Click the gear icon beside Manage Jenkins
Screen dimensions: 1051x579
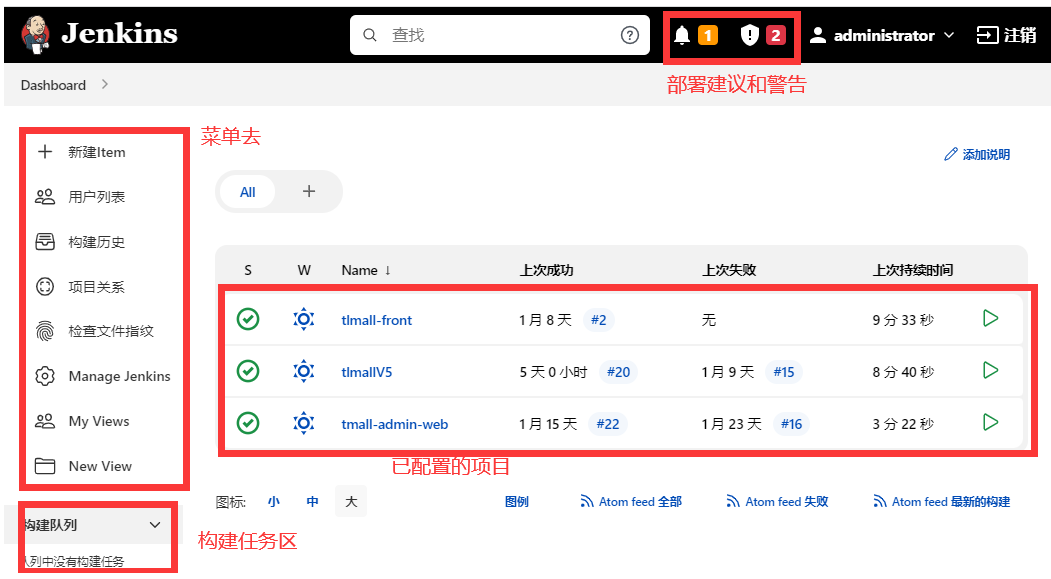point(45,376)
